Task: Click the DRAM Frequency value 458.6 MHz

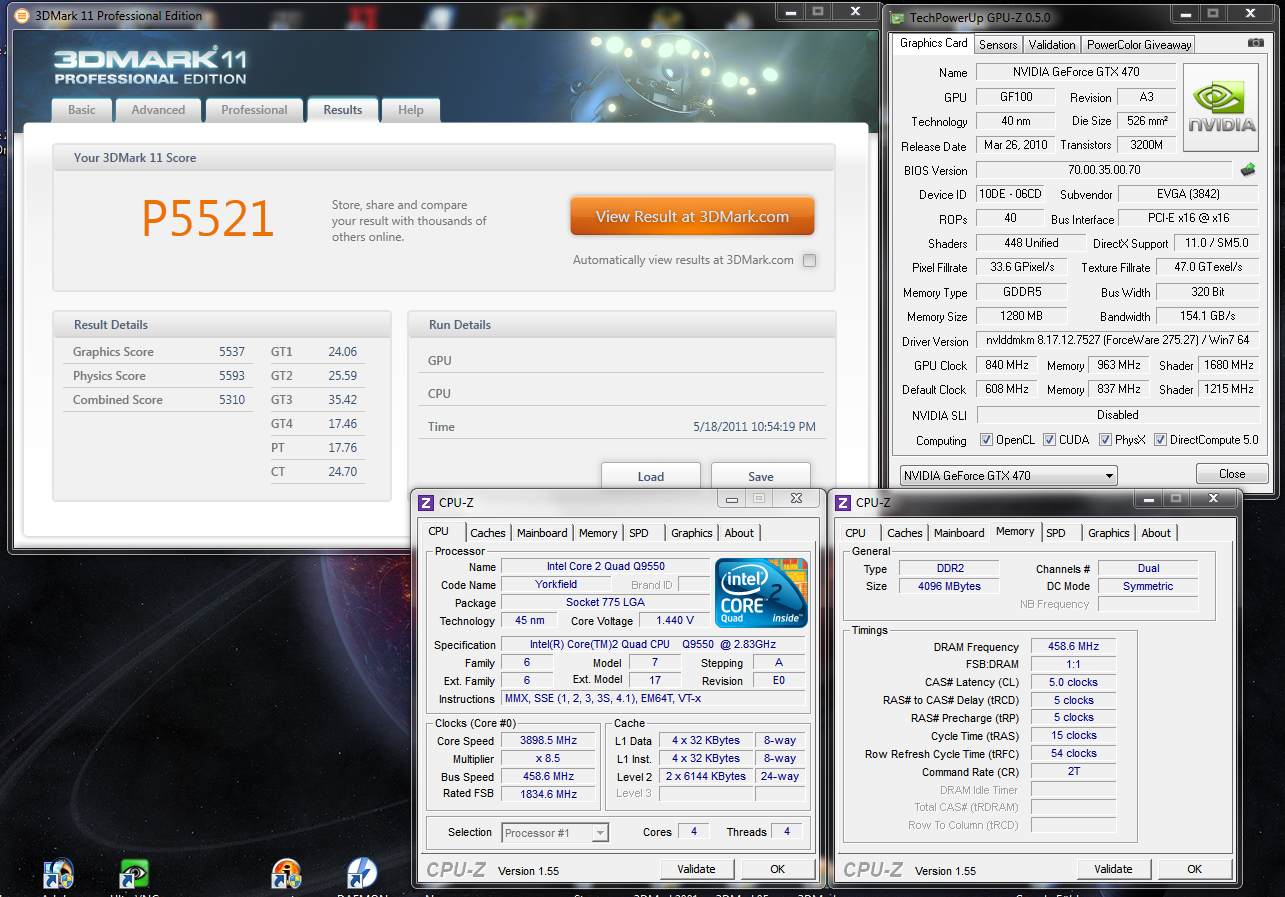Action: [x=1074, y=647]
